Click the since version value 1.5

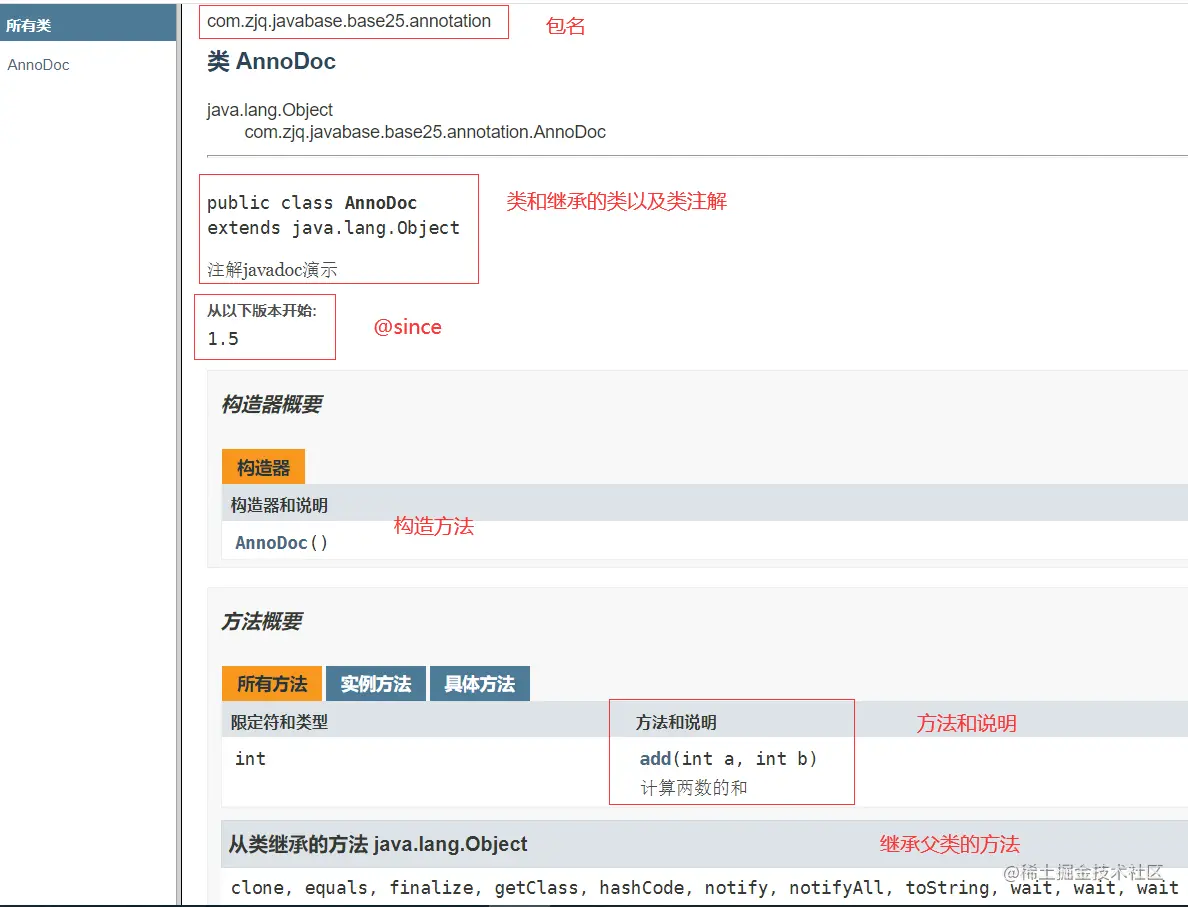tap(223, 339)
